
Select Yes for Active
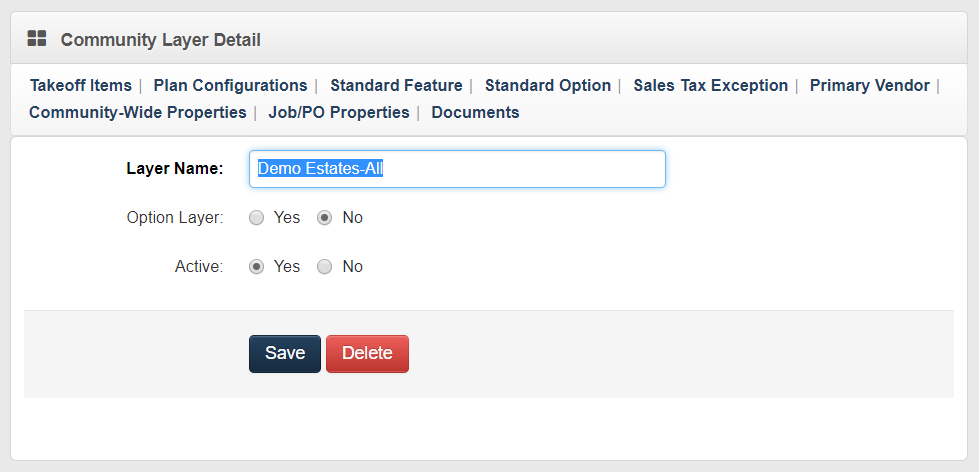click(x=257, y=267)
